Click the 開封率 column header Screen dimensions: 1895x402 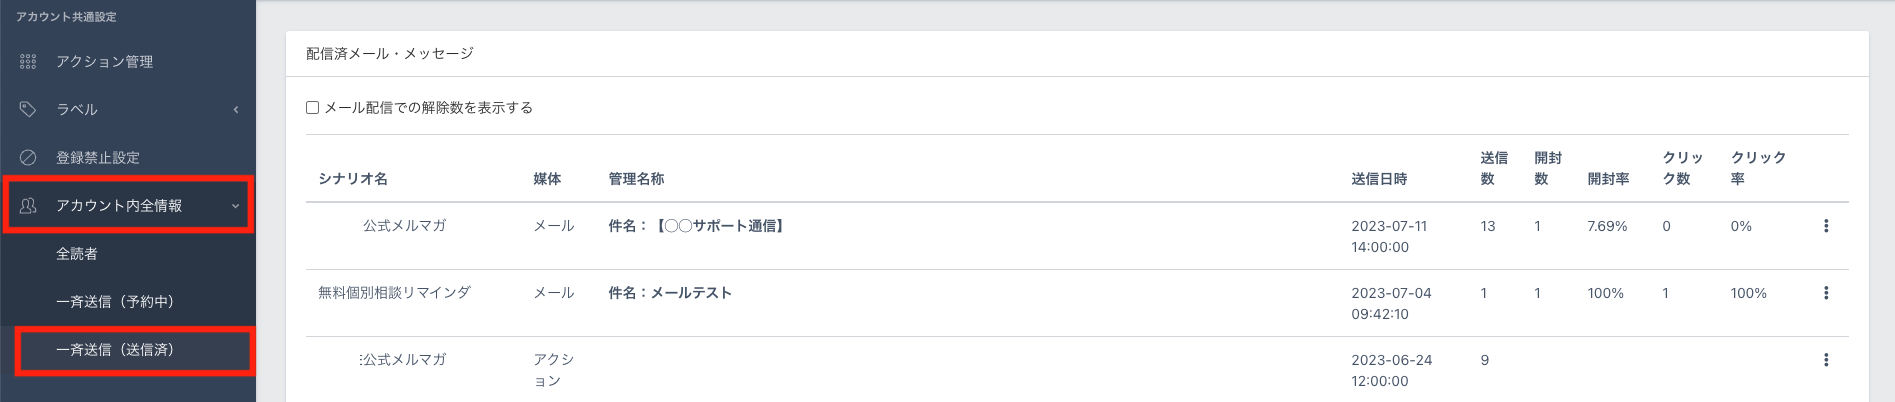[x=1608, y=179]
